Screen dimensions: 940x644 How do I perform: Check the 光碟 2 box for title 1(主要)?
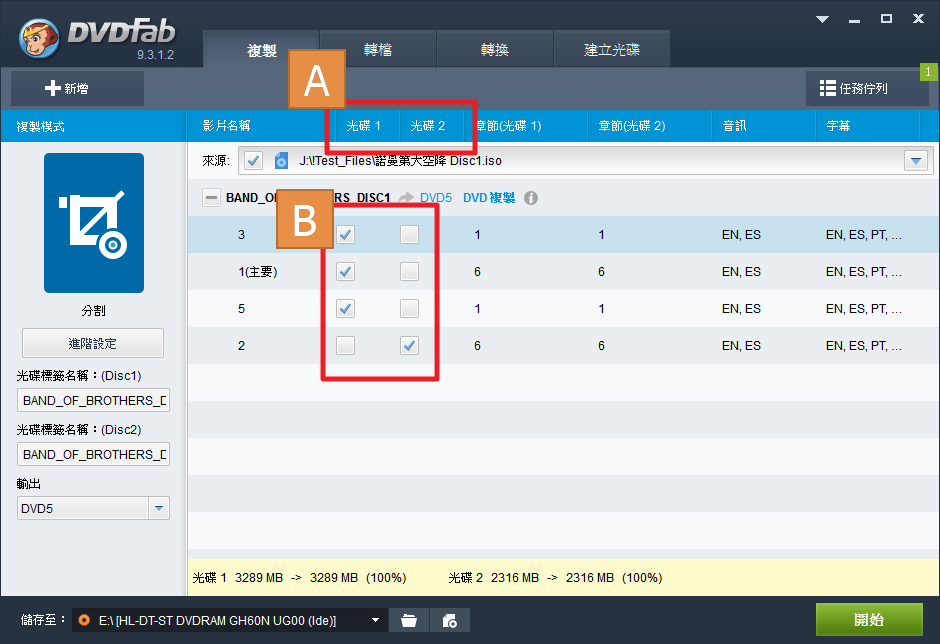tap(409, 272)
